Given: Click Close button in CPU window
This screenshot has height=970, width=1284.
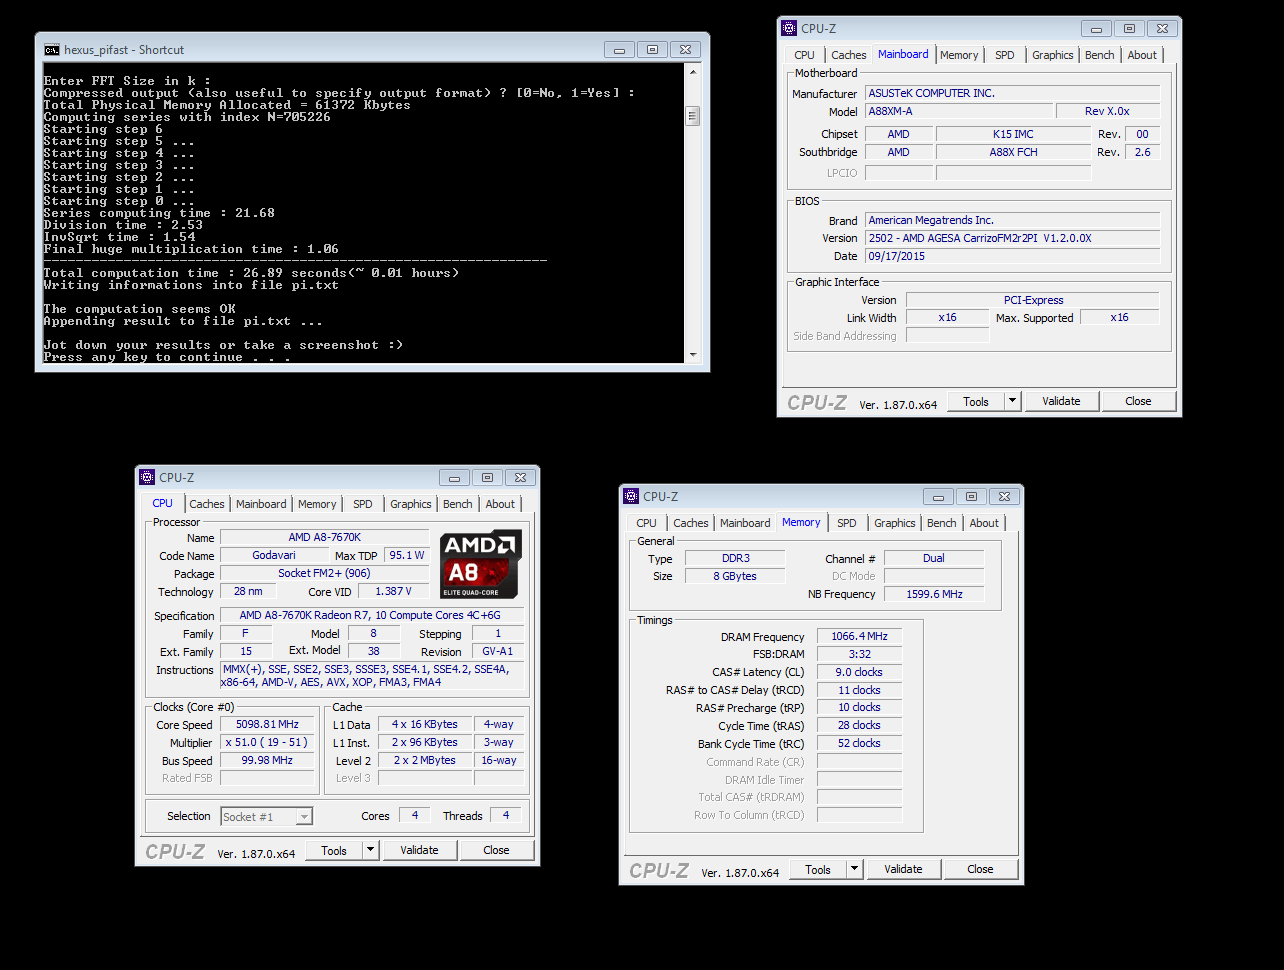Looking at the screenshot, I should [x=496, y=850].
